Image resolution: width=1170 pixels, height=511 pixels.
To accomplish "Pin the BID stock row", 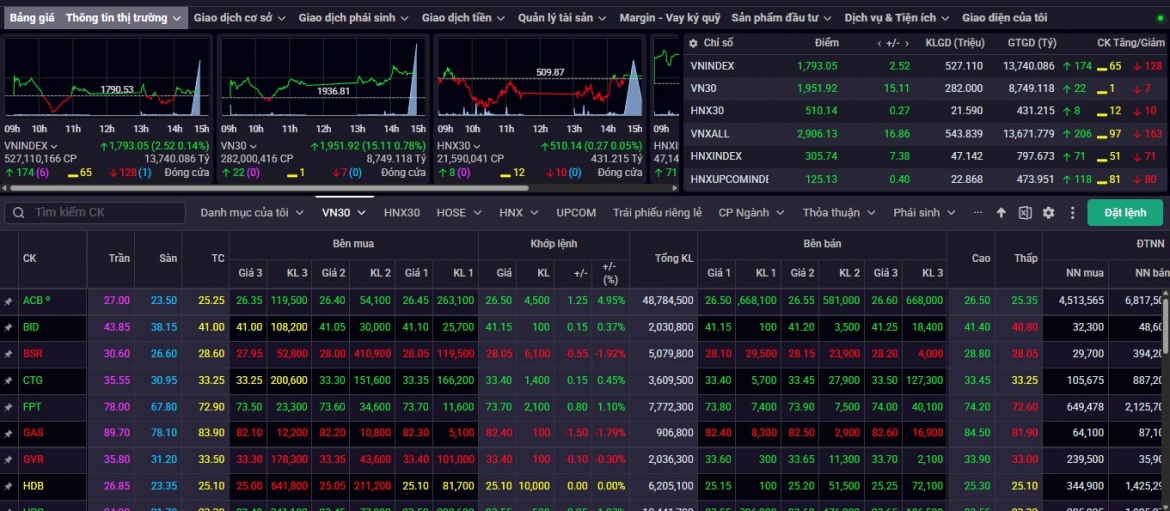I will (x=8, y=327).
